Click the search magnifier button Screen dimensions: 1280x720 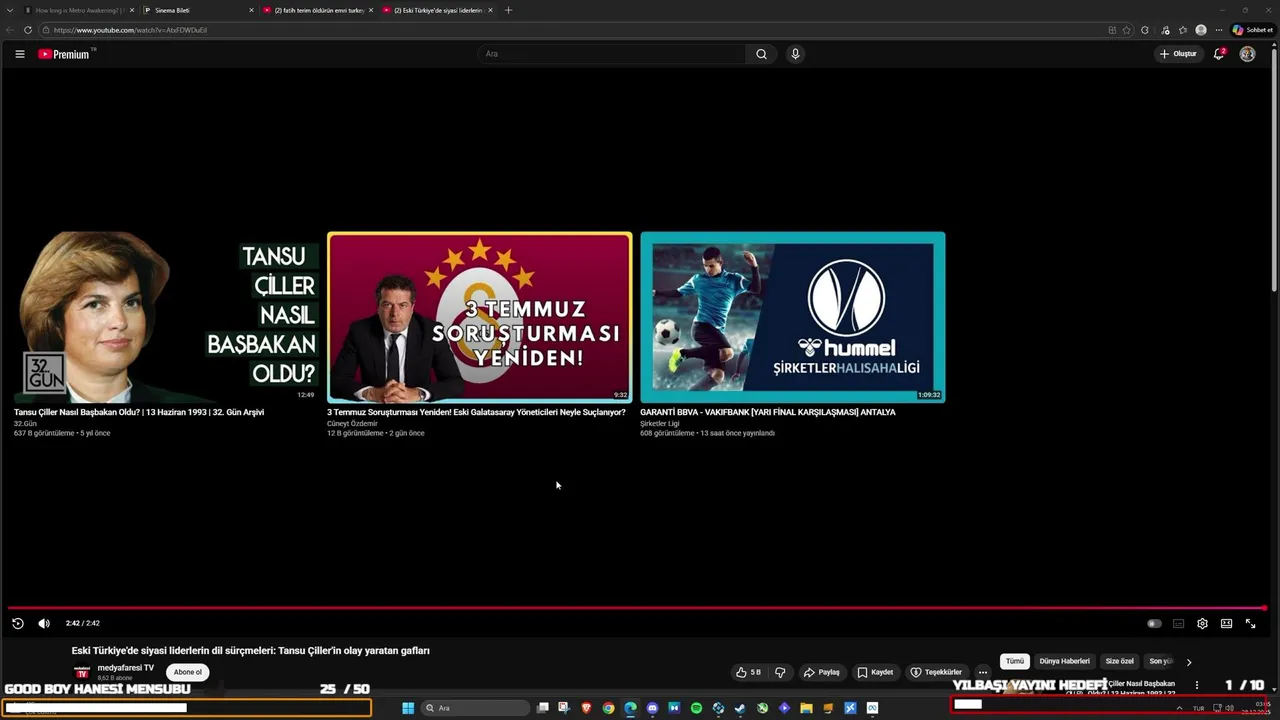click(761, 54)
